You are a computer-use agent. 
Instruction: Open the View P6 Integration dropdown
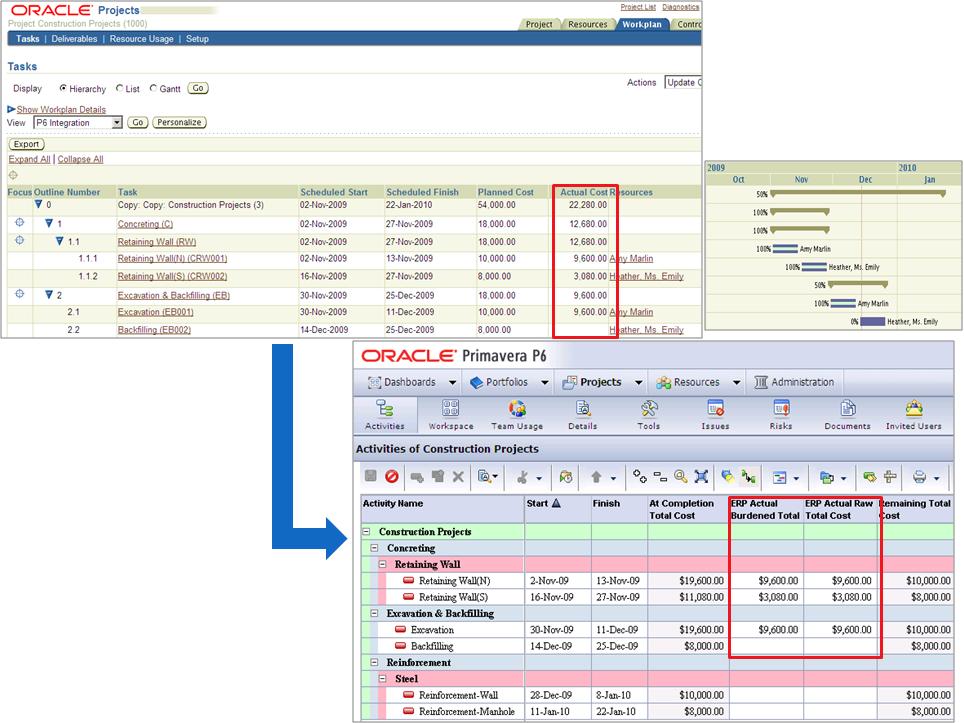78,122
